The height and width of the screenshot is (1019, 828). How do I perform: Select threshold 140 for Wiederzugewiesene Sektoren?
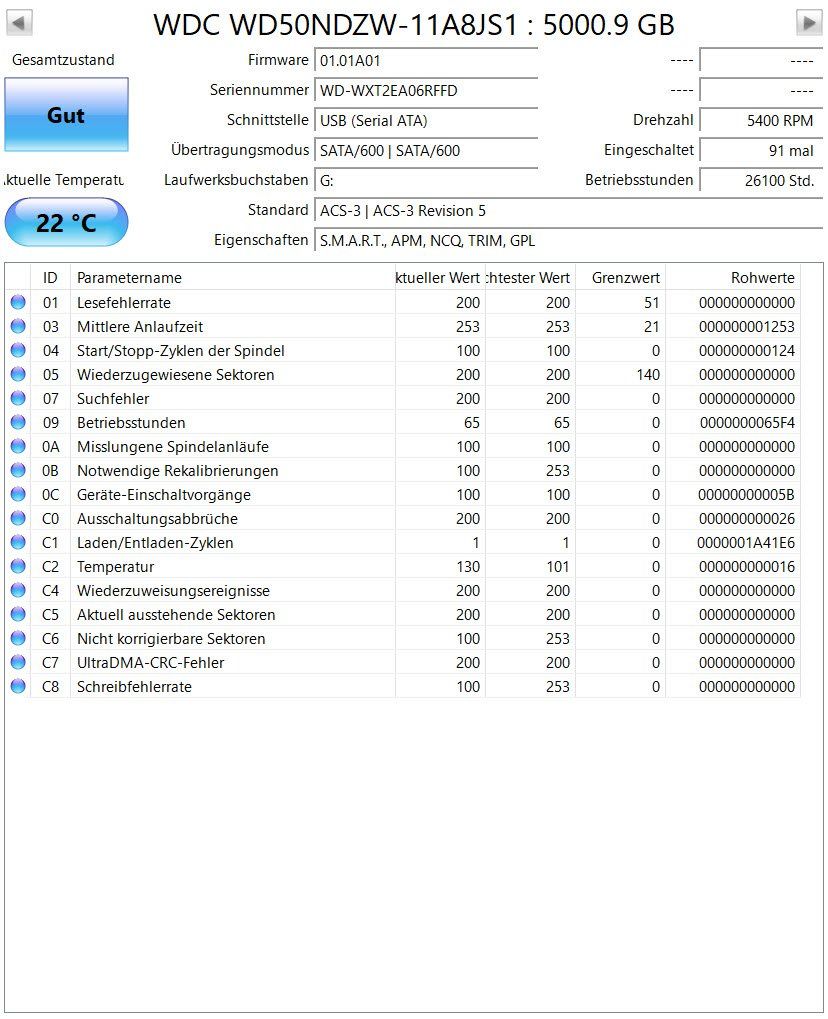click(648, 374)
